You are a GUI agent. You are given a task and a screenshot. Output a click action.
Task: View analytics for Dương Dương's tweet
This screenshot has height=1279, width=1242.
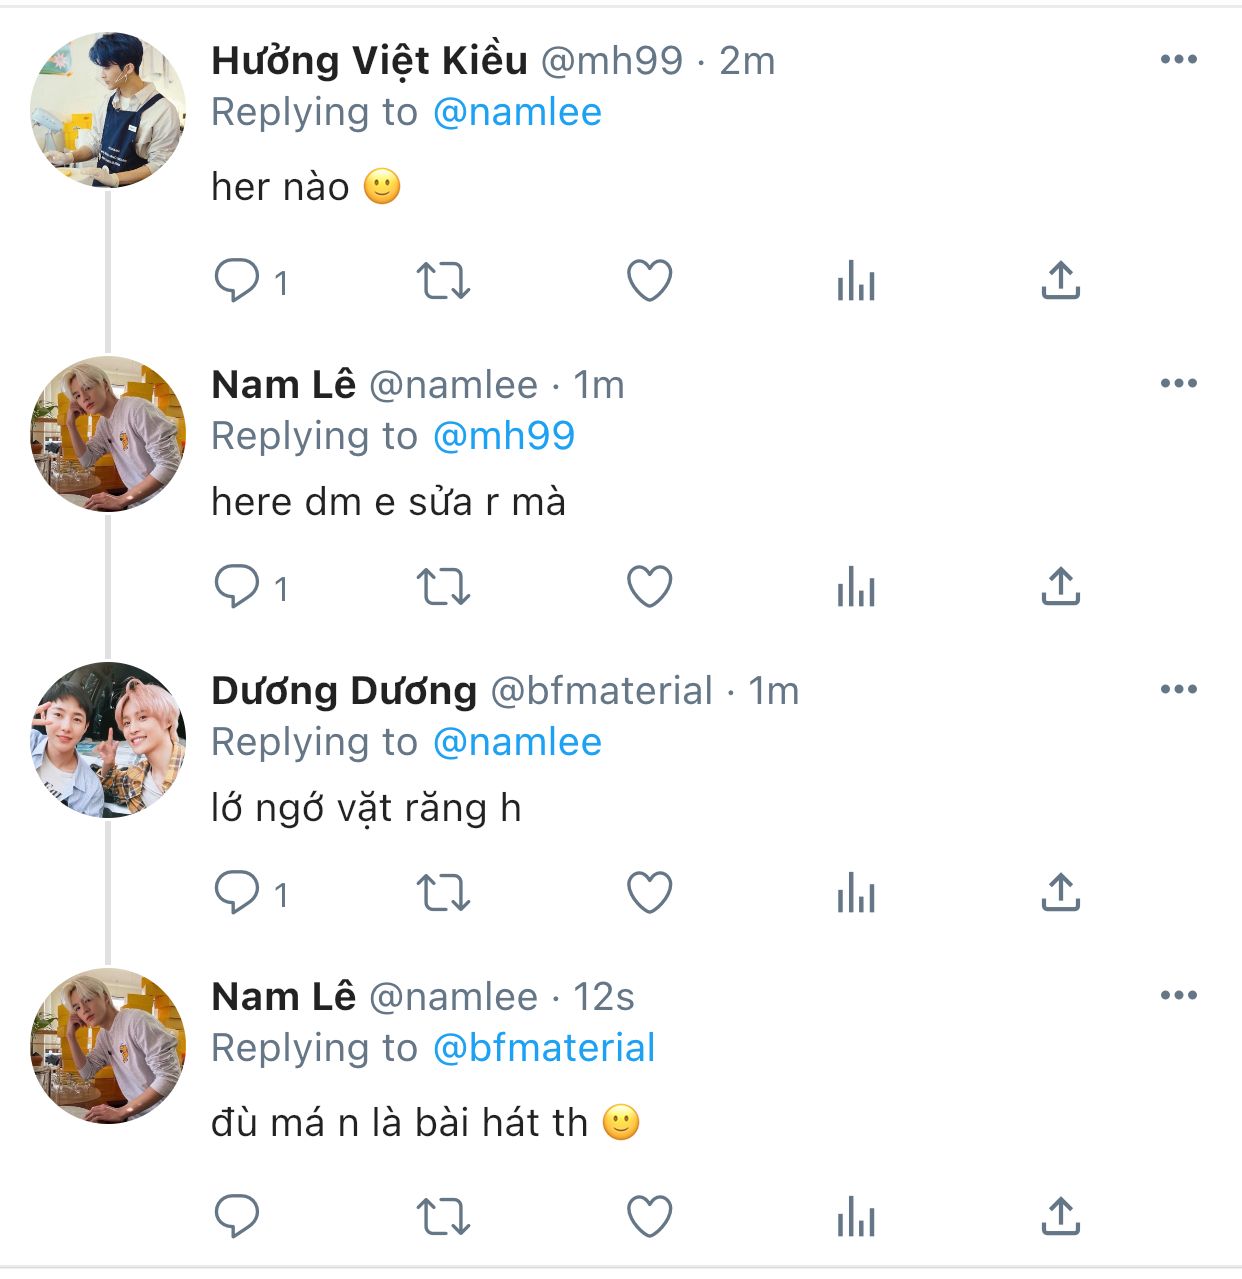click(x=856, y=893)
